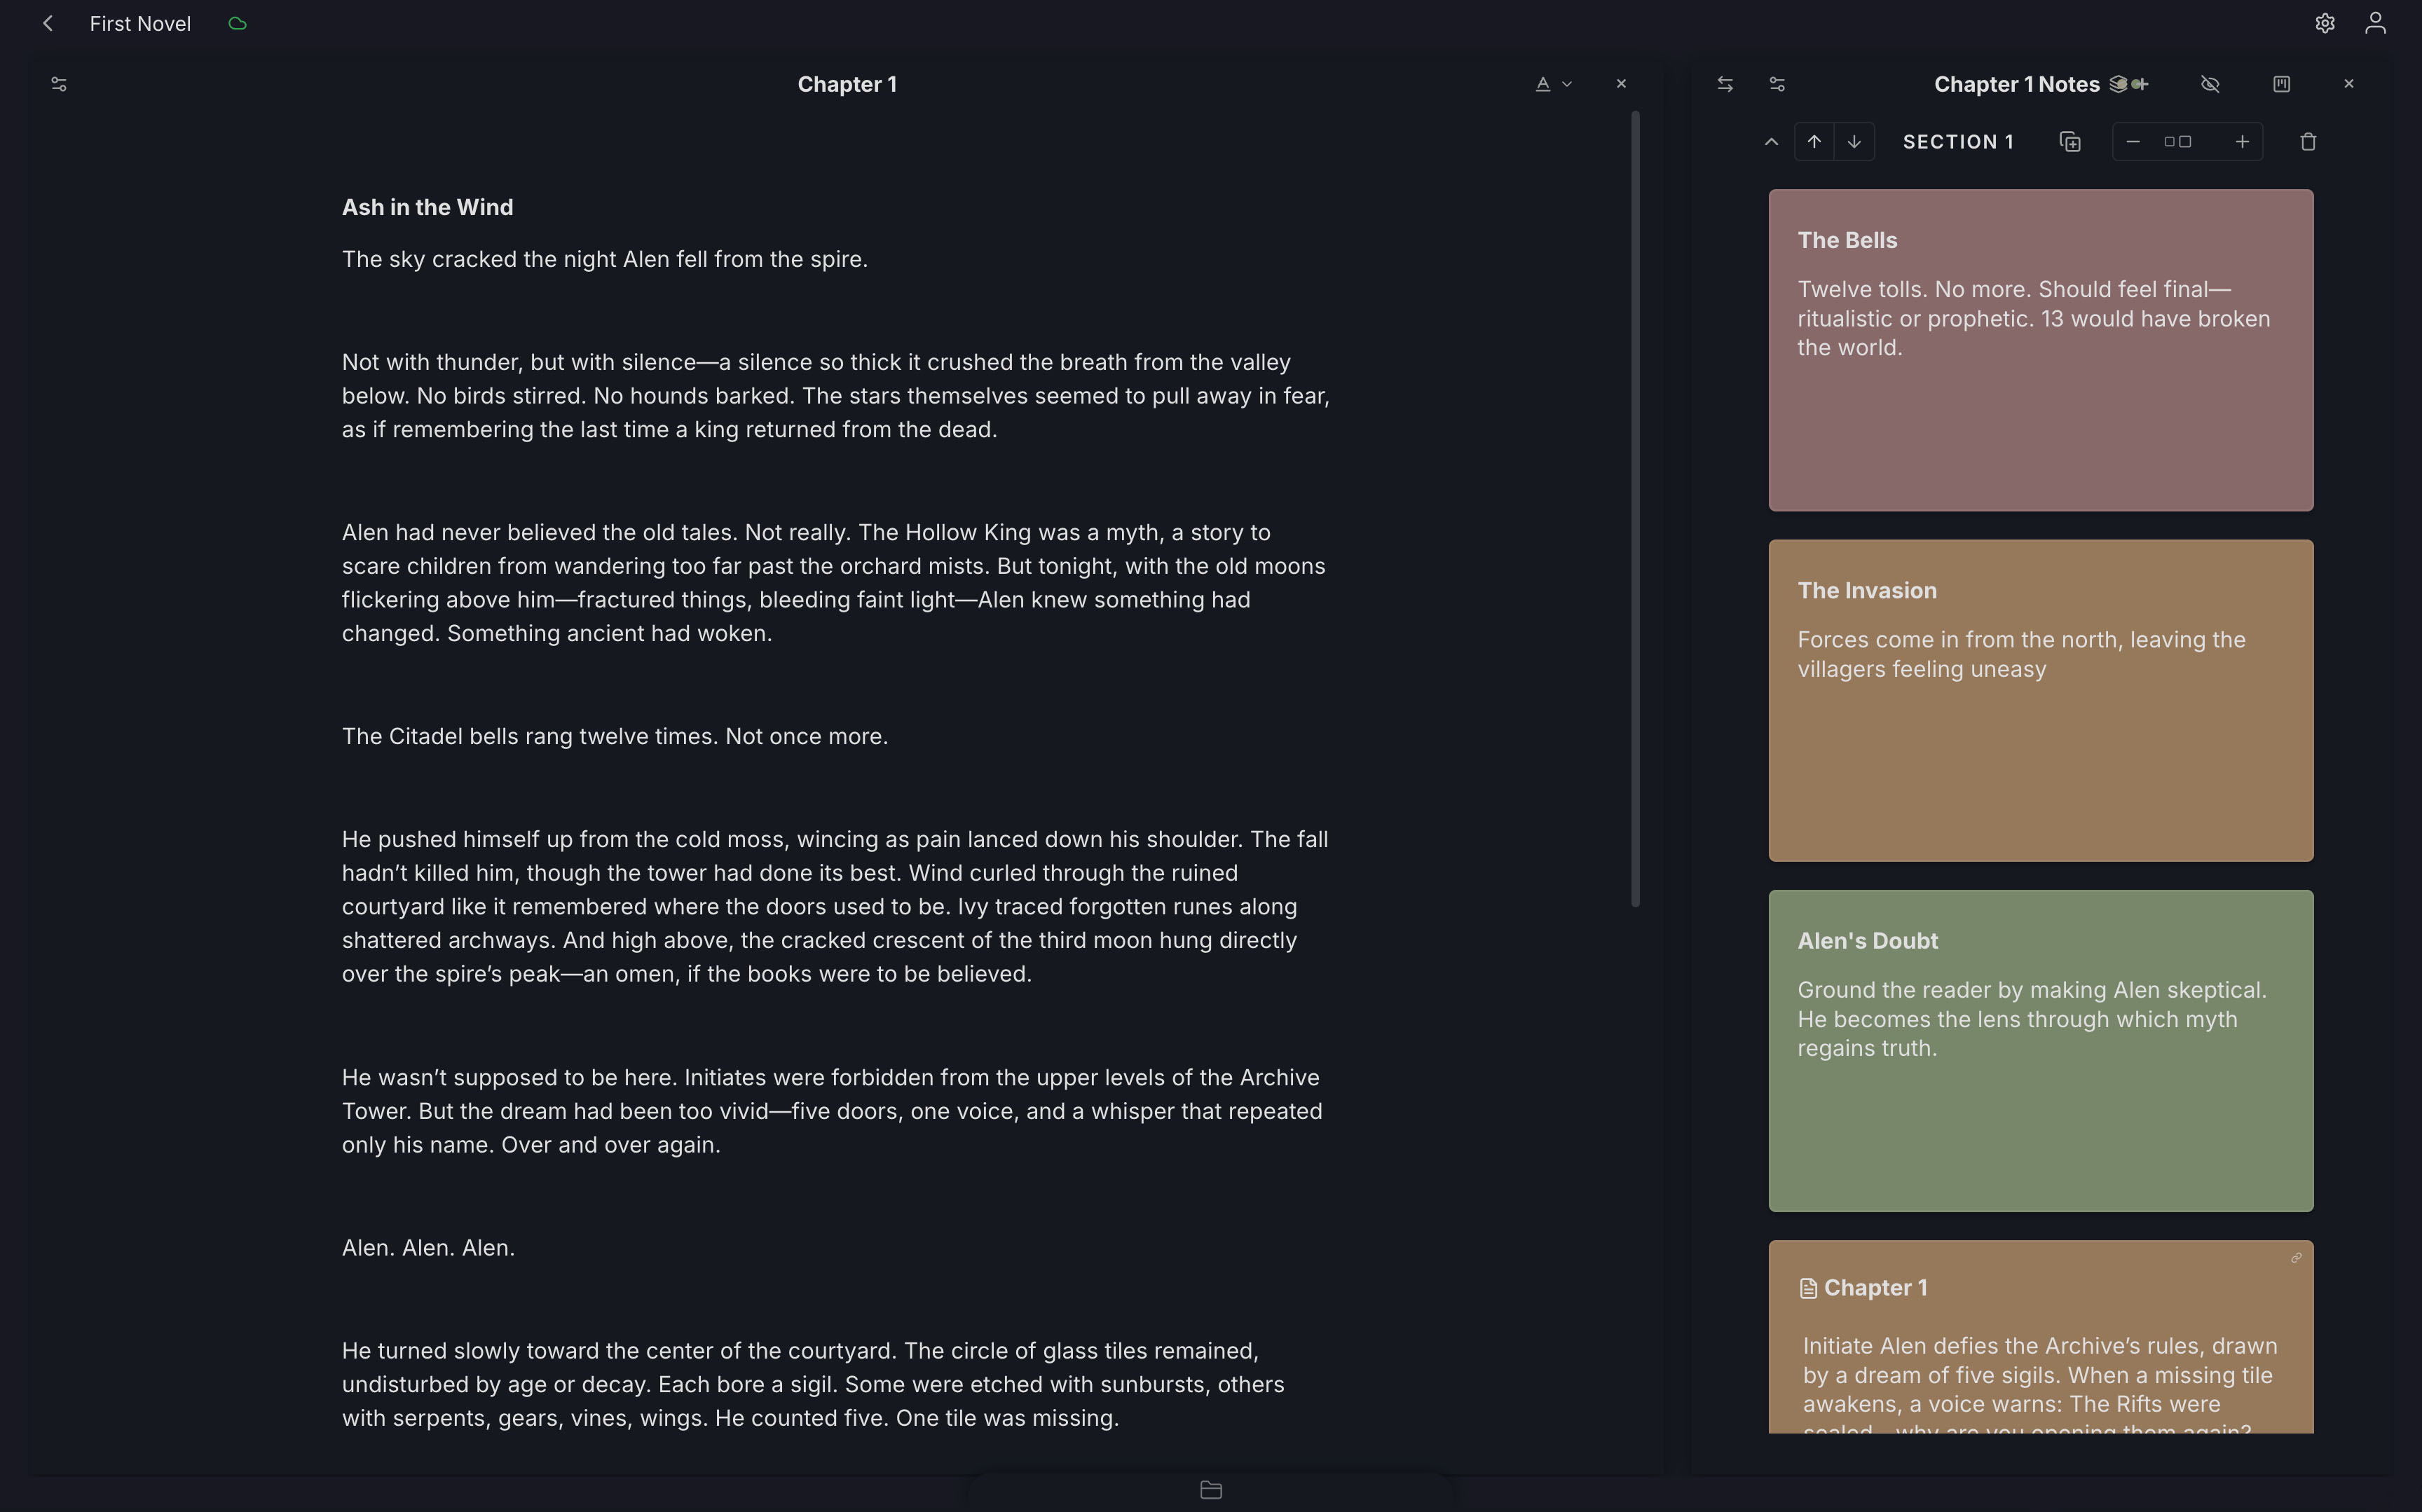
Task: Click the line 'The Citadel bells rang twelve times'
Action: coord(614,736)
